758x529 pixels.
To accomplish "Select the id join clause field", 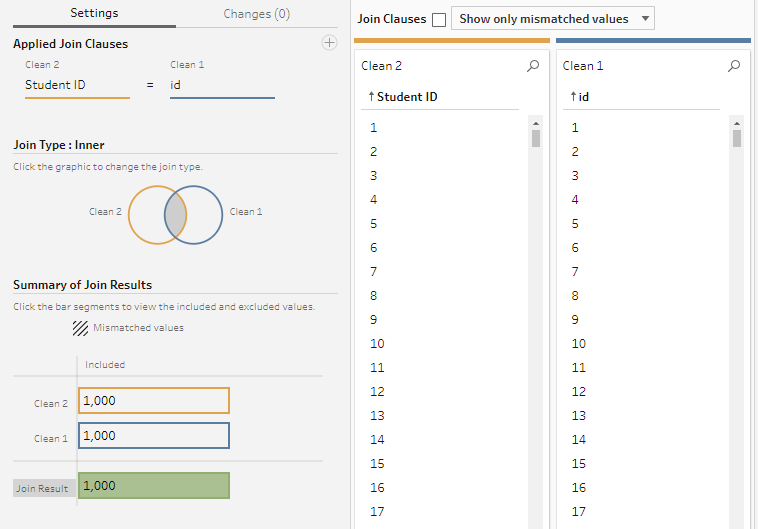I will [x=221, y=86].
